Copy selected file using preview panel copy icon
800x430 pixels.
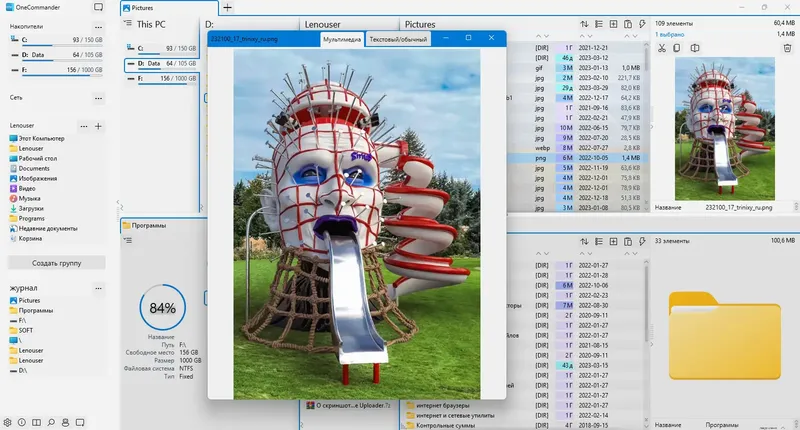coord(677,48)
